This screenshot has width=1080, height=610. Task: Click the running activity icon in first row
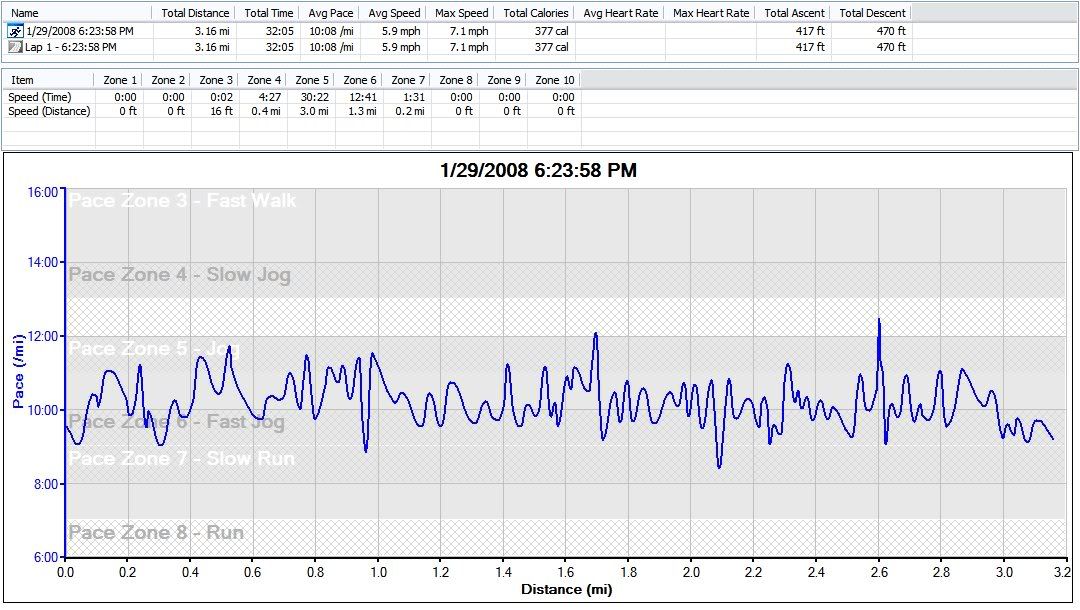(15, 31)
